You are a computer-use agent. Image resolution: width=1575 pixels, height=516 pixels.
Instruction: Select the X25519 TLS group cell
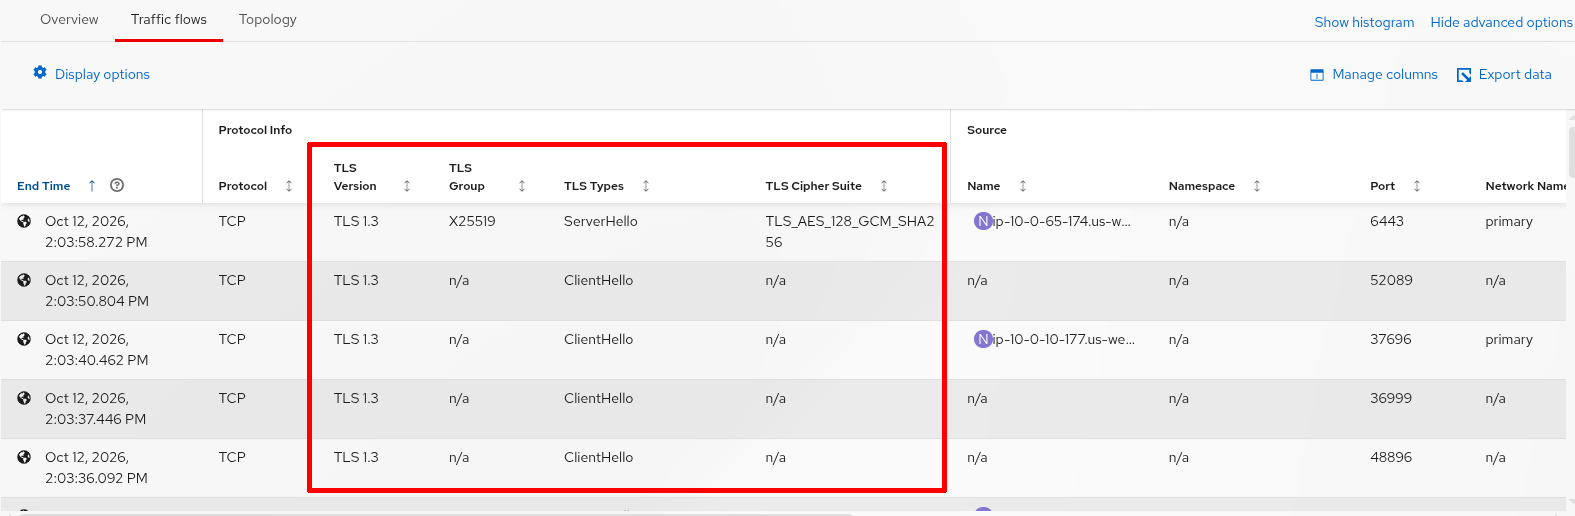472,221
